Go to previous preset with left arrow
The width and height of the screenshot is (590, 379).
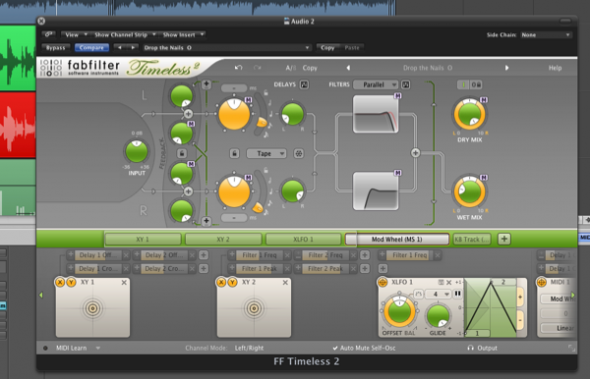pos(348,68)
